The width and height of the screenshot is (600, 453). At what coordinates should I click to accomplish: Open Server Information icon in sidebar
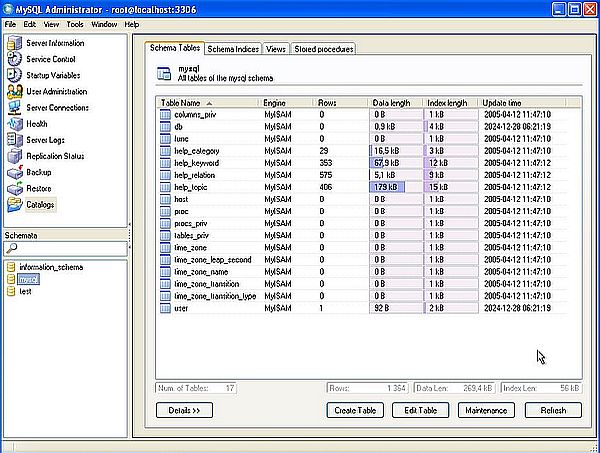click(x=15, y=43)
